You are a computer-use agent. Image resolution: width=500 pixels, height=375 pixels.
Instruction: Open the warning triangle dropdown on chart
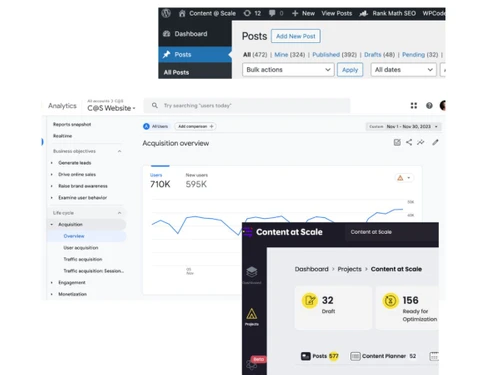coord(404,178)
